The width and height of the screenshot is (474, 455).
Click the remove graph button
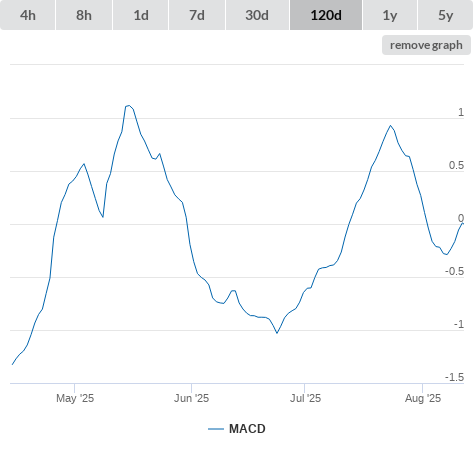(x=426, y=45)
